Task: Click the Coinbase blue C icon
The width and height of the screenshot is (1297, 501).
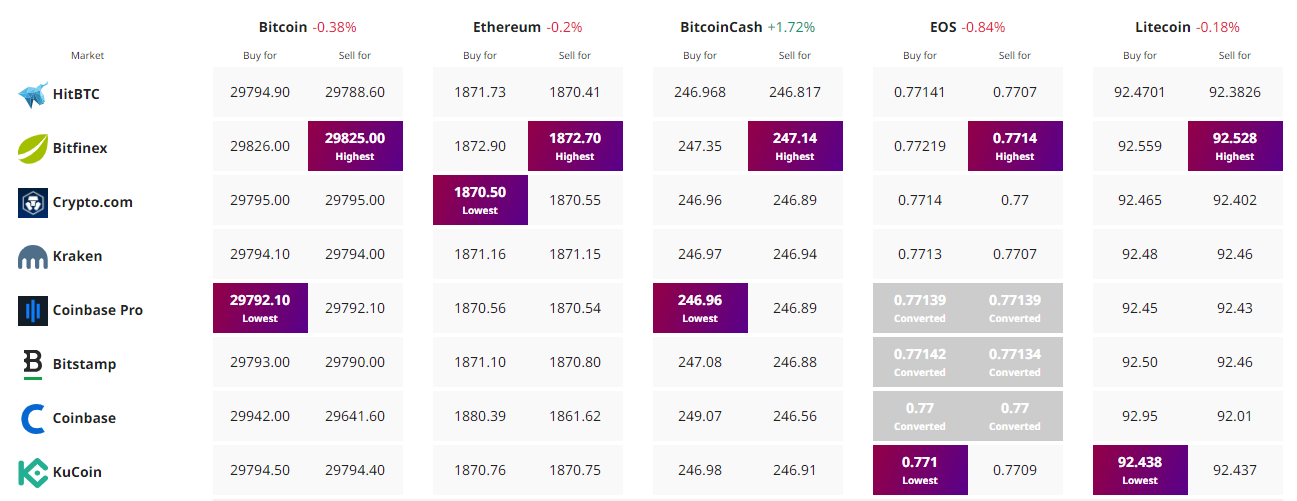Action: click(33, 418)
